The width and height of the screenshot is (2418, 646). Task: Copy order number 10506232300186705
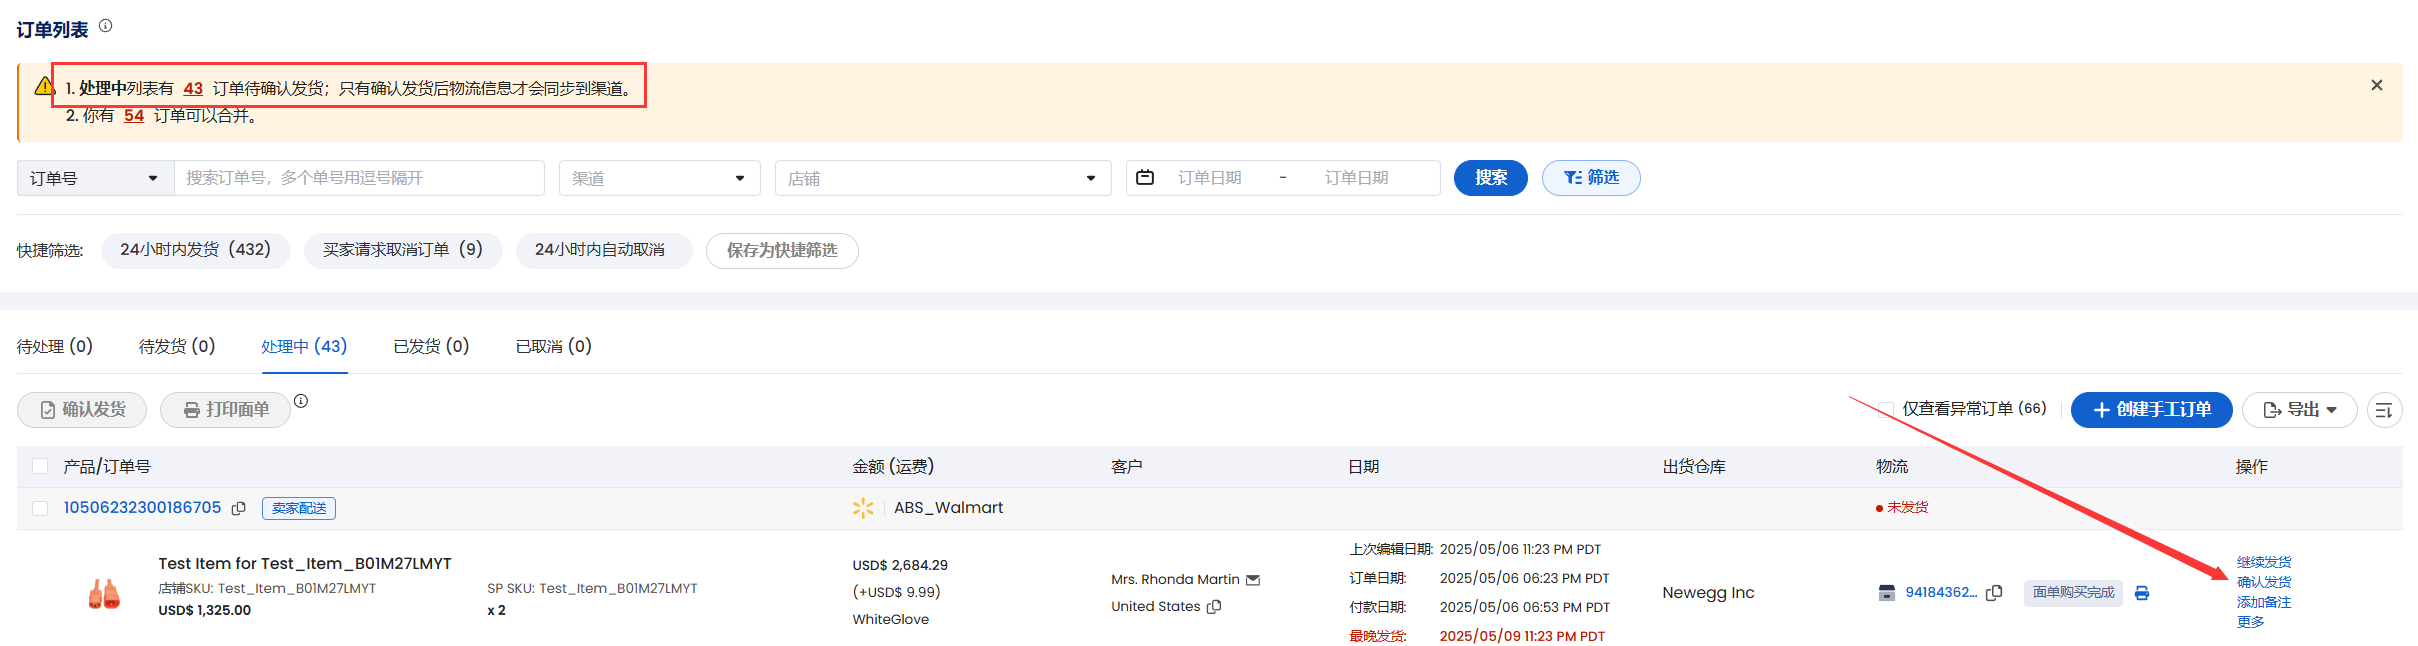[239, 508]
